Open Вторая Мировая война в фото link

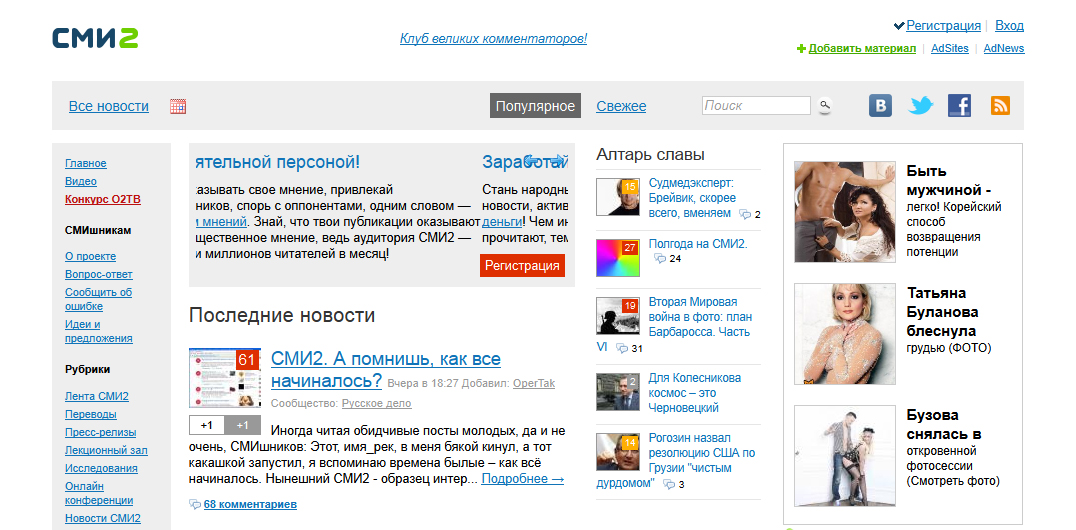pyautogui.click(x=675, y=325)
